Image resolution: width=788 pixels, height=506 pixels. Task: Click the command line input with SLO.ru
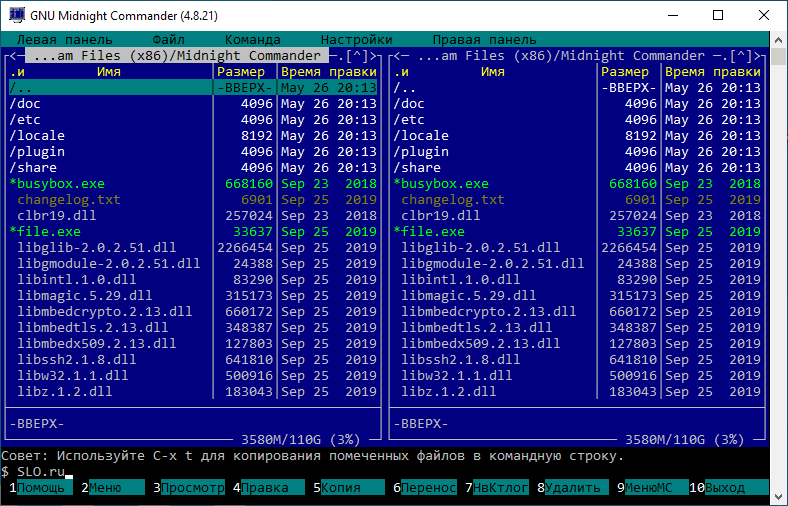385,472
